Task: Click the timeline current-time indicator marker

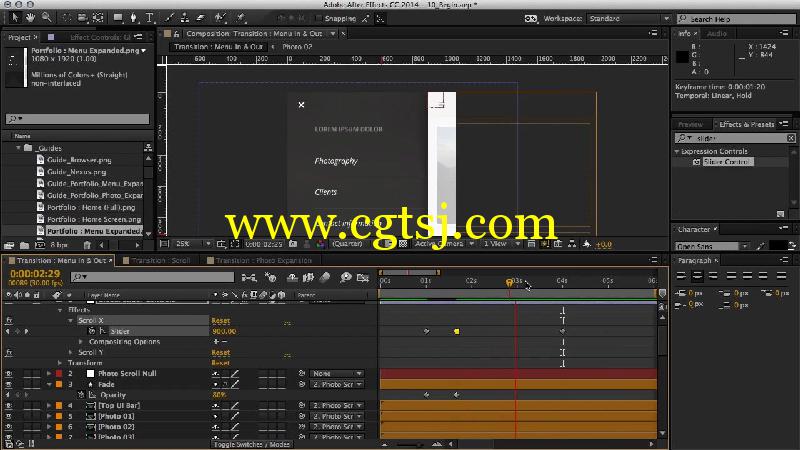Action: coord(509,282)
